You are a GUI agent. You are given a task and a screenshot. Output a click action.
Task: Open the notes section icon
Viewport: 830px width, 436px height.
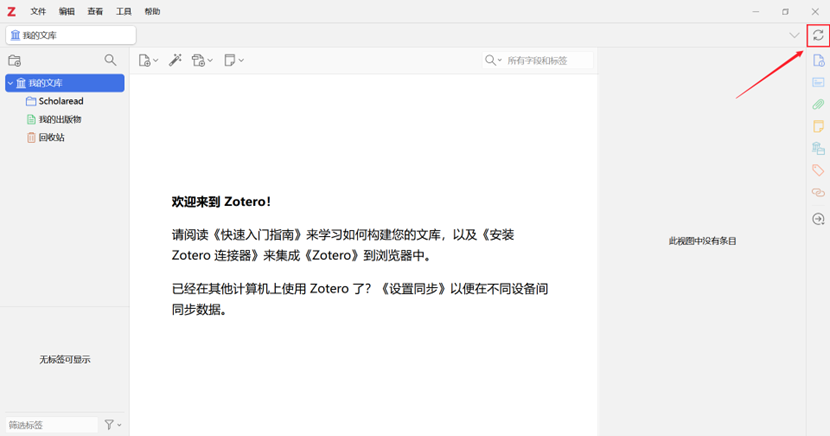(x=818, y=126)
